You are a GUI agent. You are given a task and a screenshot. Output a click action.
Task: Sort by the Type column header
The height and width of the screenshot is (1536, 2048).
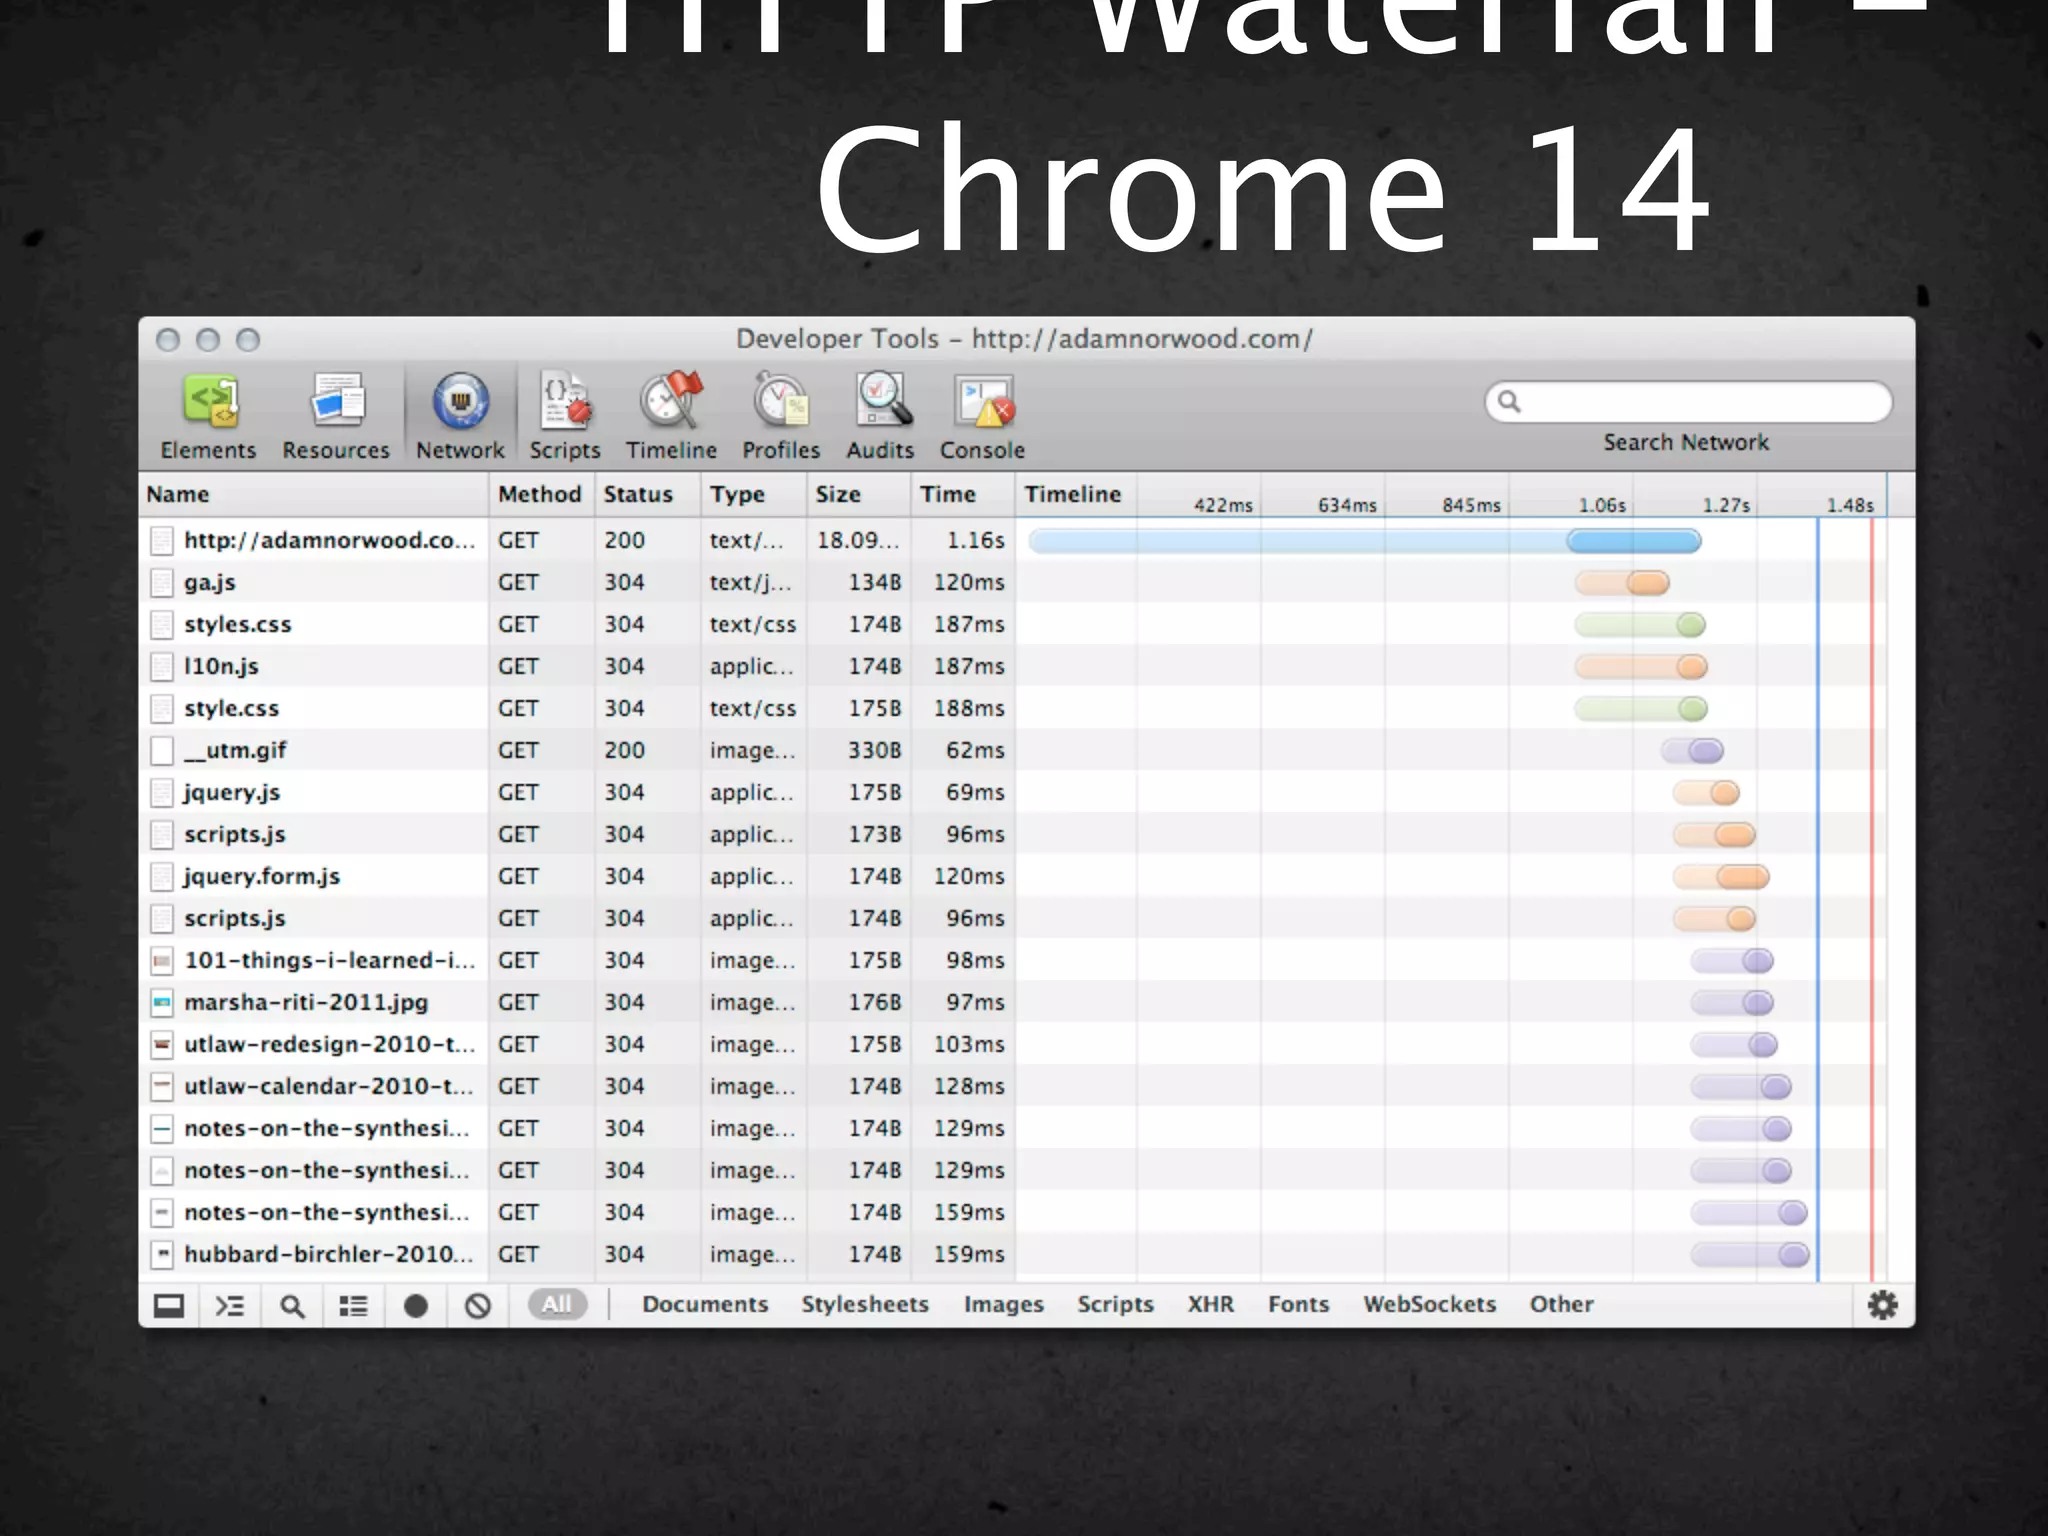753,494
